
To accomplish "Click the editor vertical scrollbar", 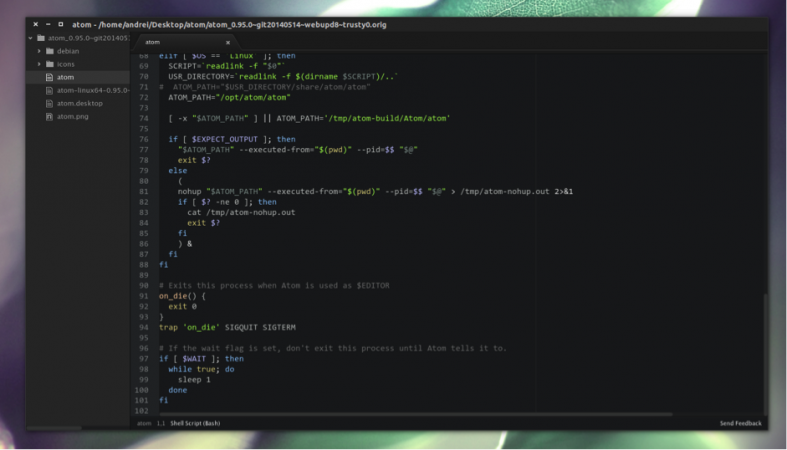I will tap(765, 354).
